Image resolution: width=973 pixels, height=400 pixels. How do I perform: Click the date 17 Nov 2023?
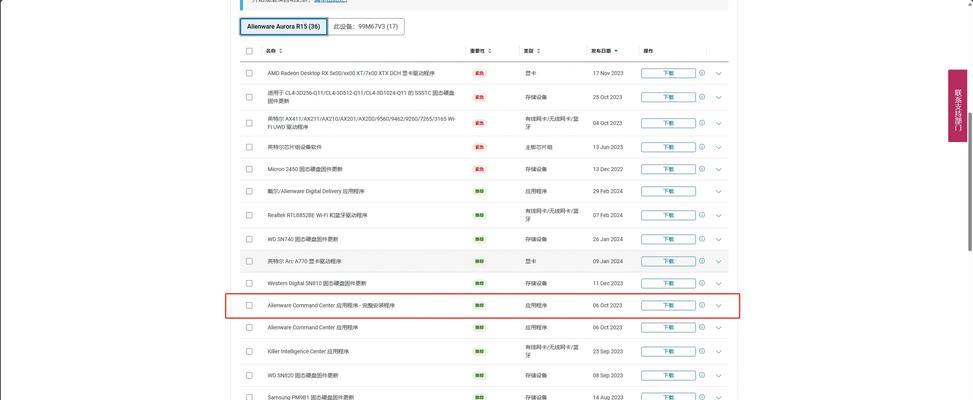pos(608,73)
